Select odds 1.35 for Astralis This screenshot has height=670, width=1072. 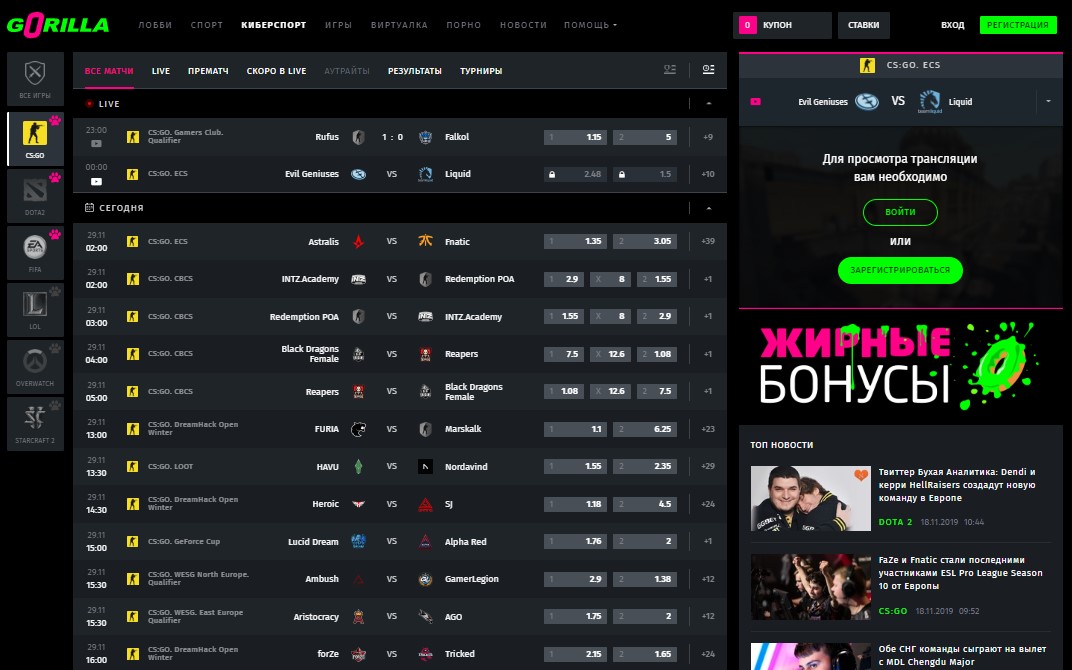[575, 241]
